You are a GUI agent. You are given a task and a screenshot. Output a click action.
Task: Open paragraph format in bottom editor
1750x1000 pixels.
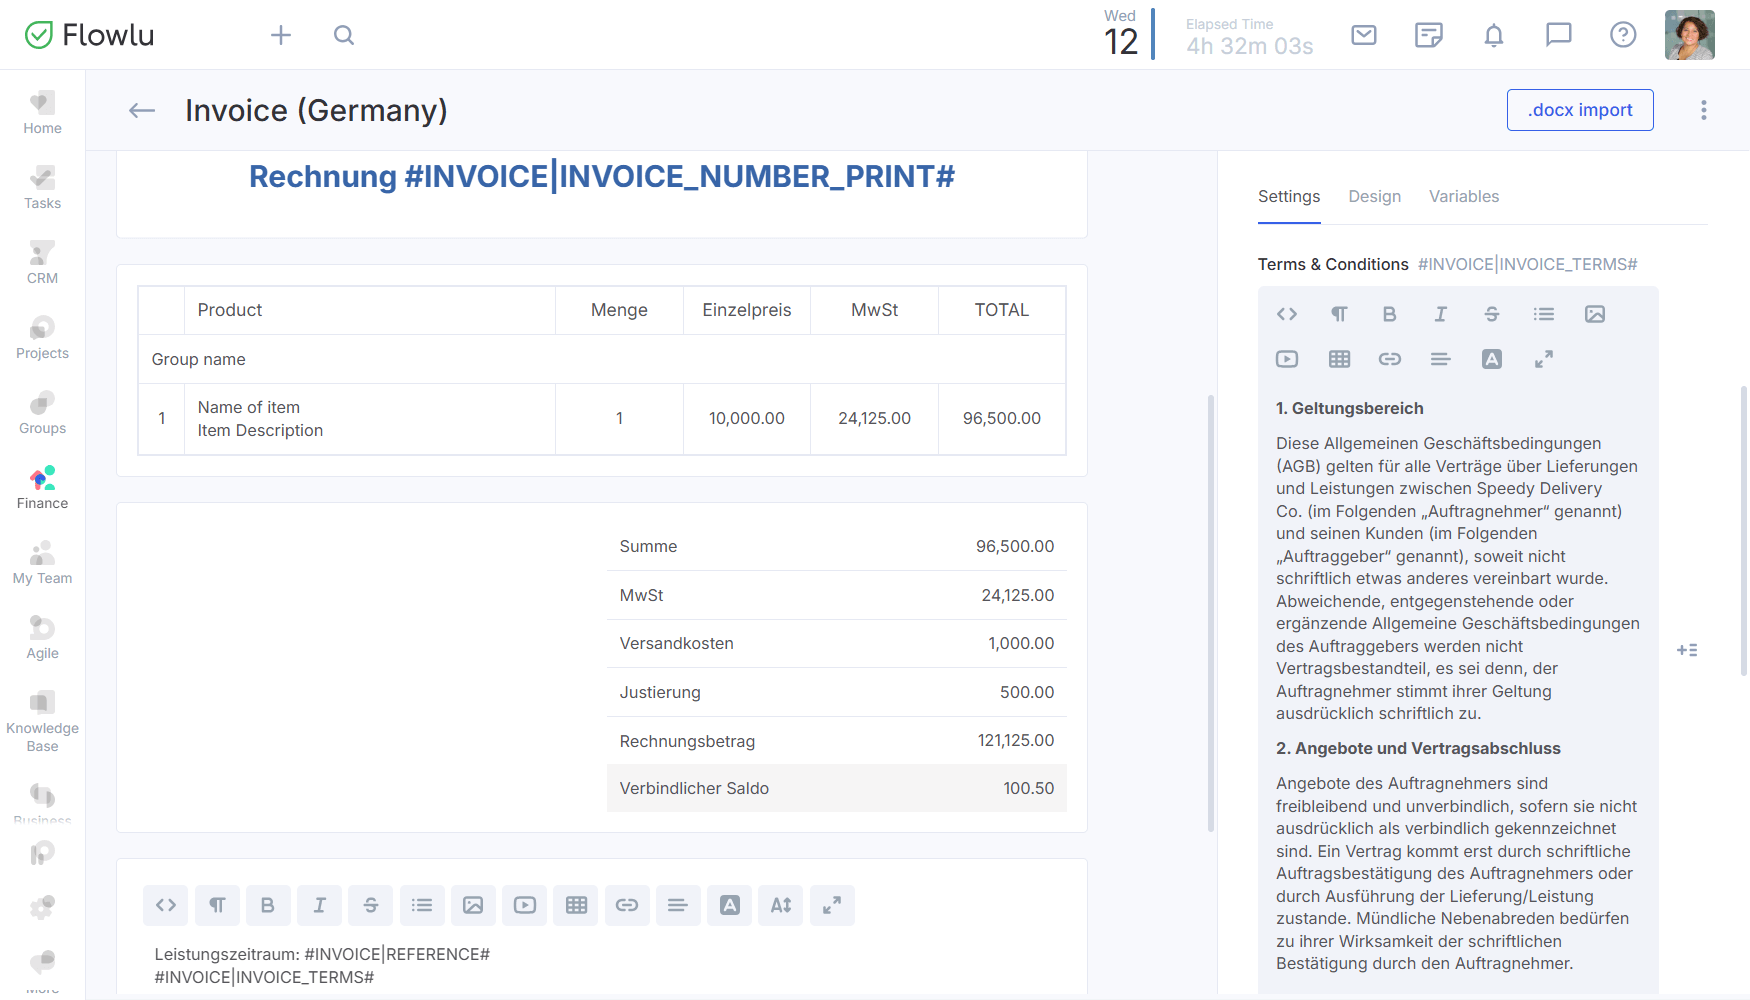[217, 905]
